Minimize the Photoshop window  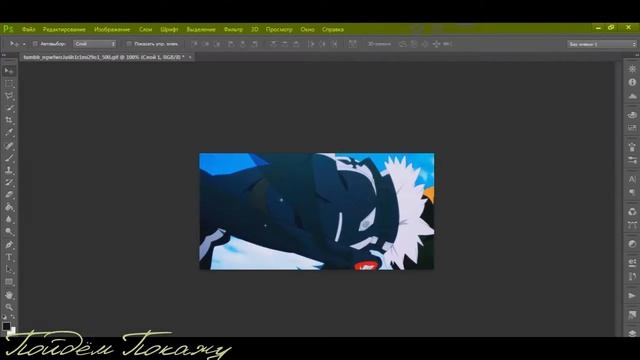[x=598, y=28]
